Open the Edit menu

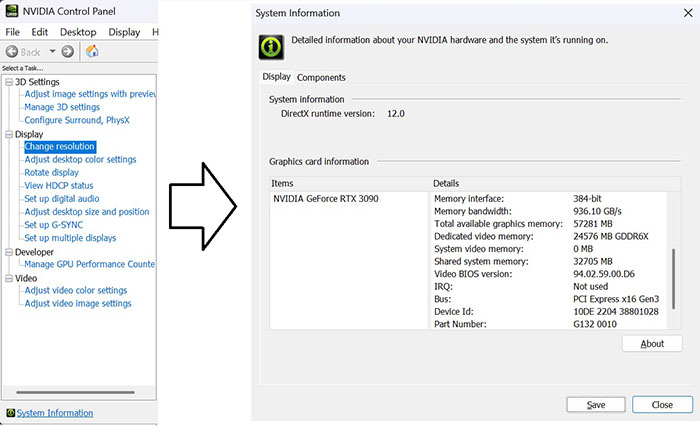[x=39, y=32]
